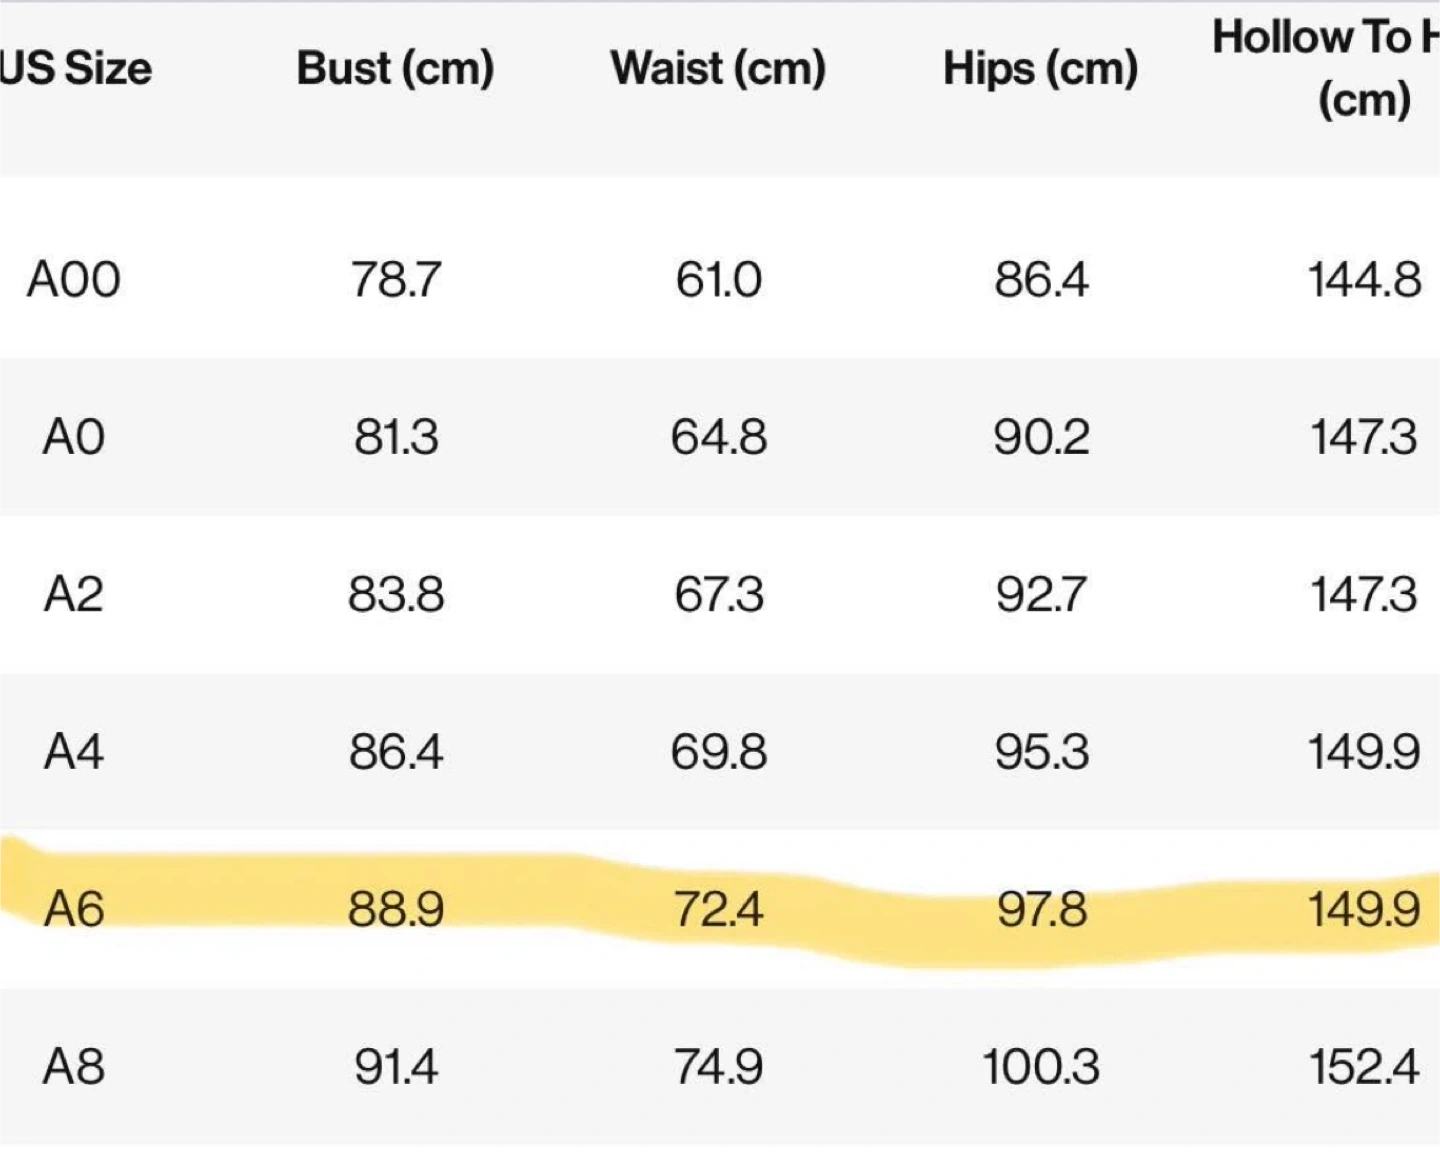Select the A4 size row label
The width and height of the screenshot is (1440, 1160).
tap(74, 751)
